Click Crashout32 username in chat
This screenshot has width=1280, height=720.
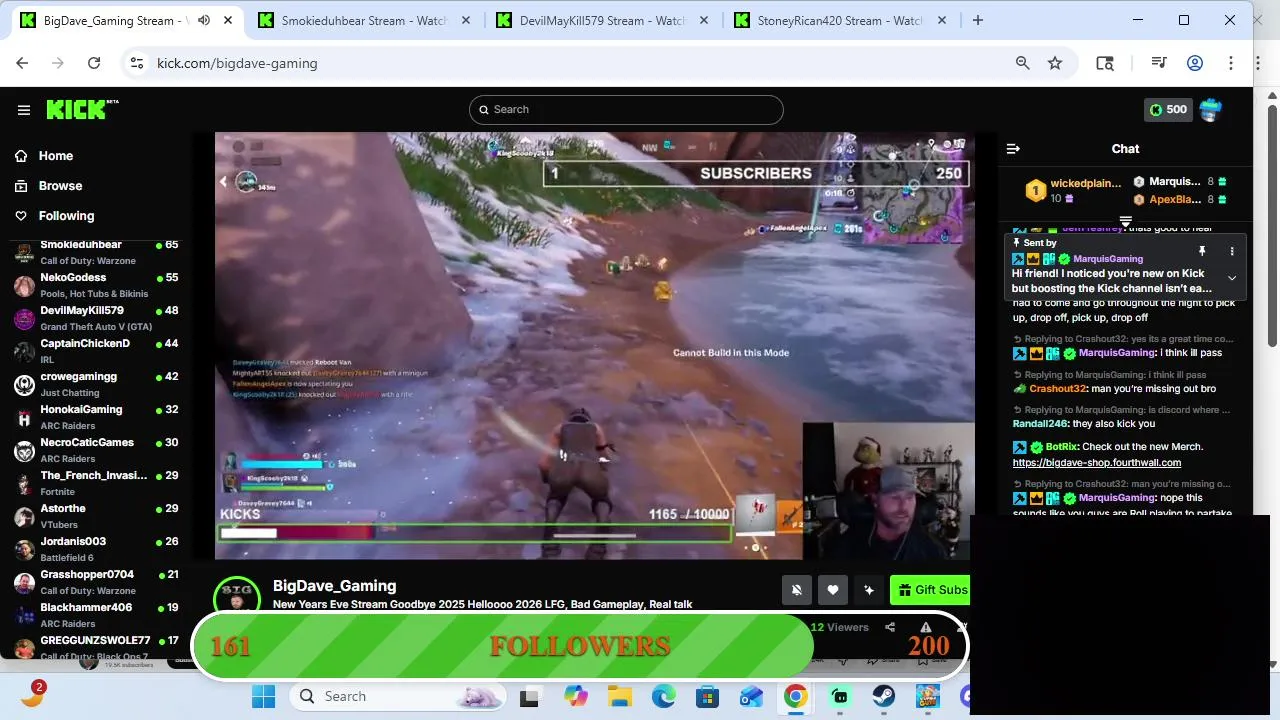click(x=1057, y=389)
